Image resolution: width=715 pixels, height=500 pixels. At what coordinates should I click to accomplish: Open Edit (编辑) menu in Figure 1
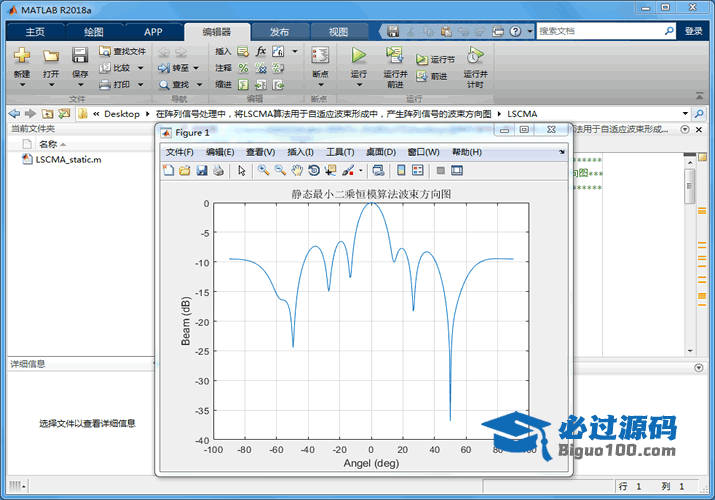(220, 152)
